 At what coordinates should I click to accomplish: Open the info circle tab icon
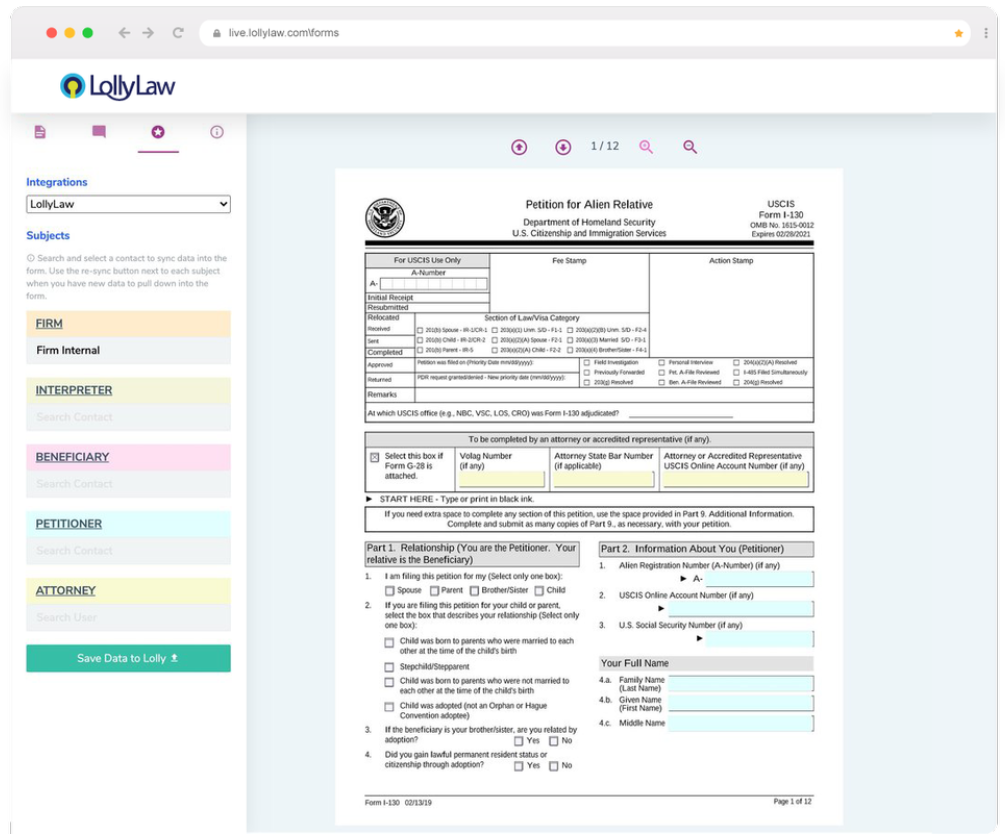click(217, 132)
